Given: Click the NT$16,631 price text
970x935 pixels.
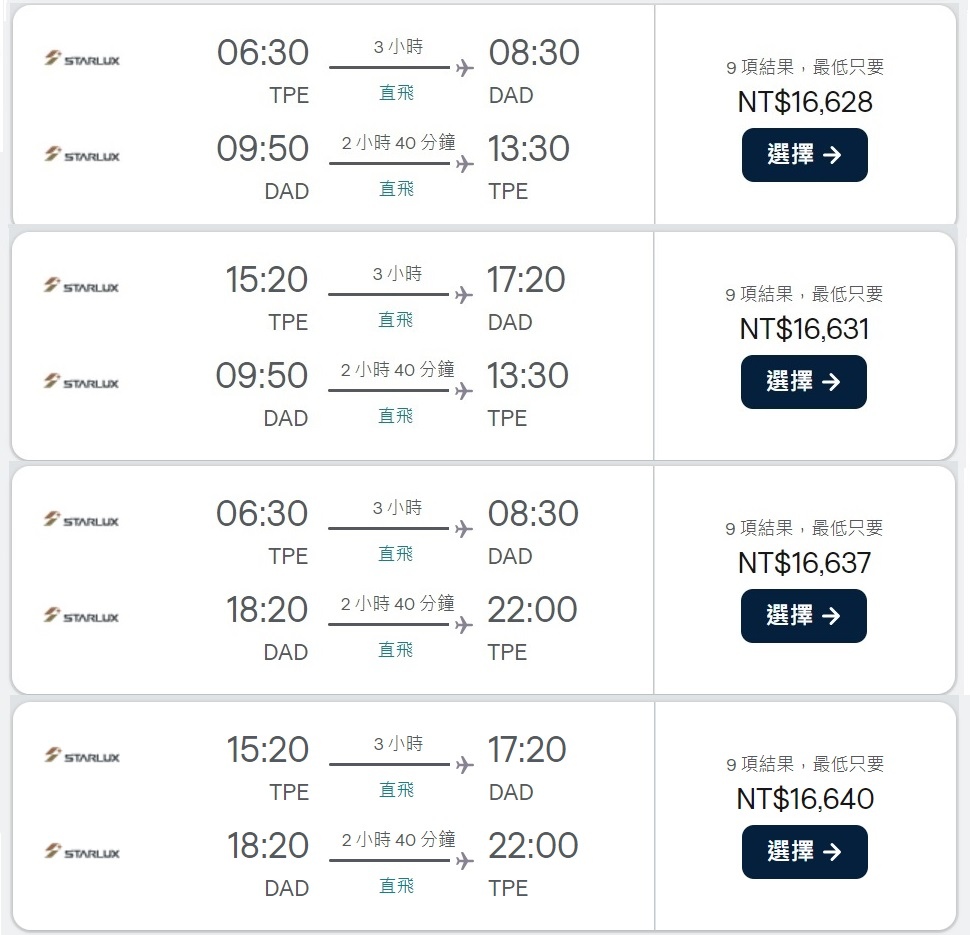Looking at the screenshot, I should click(804, 329).
